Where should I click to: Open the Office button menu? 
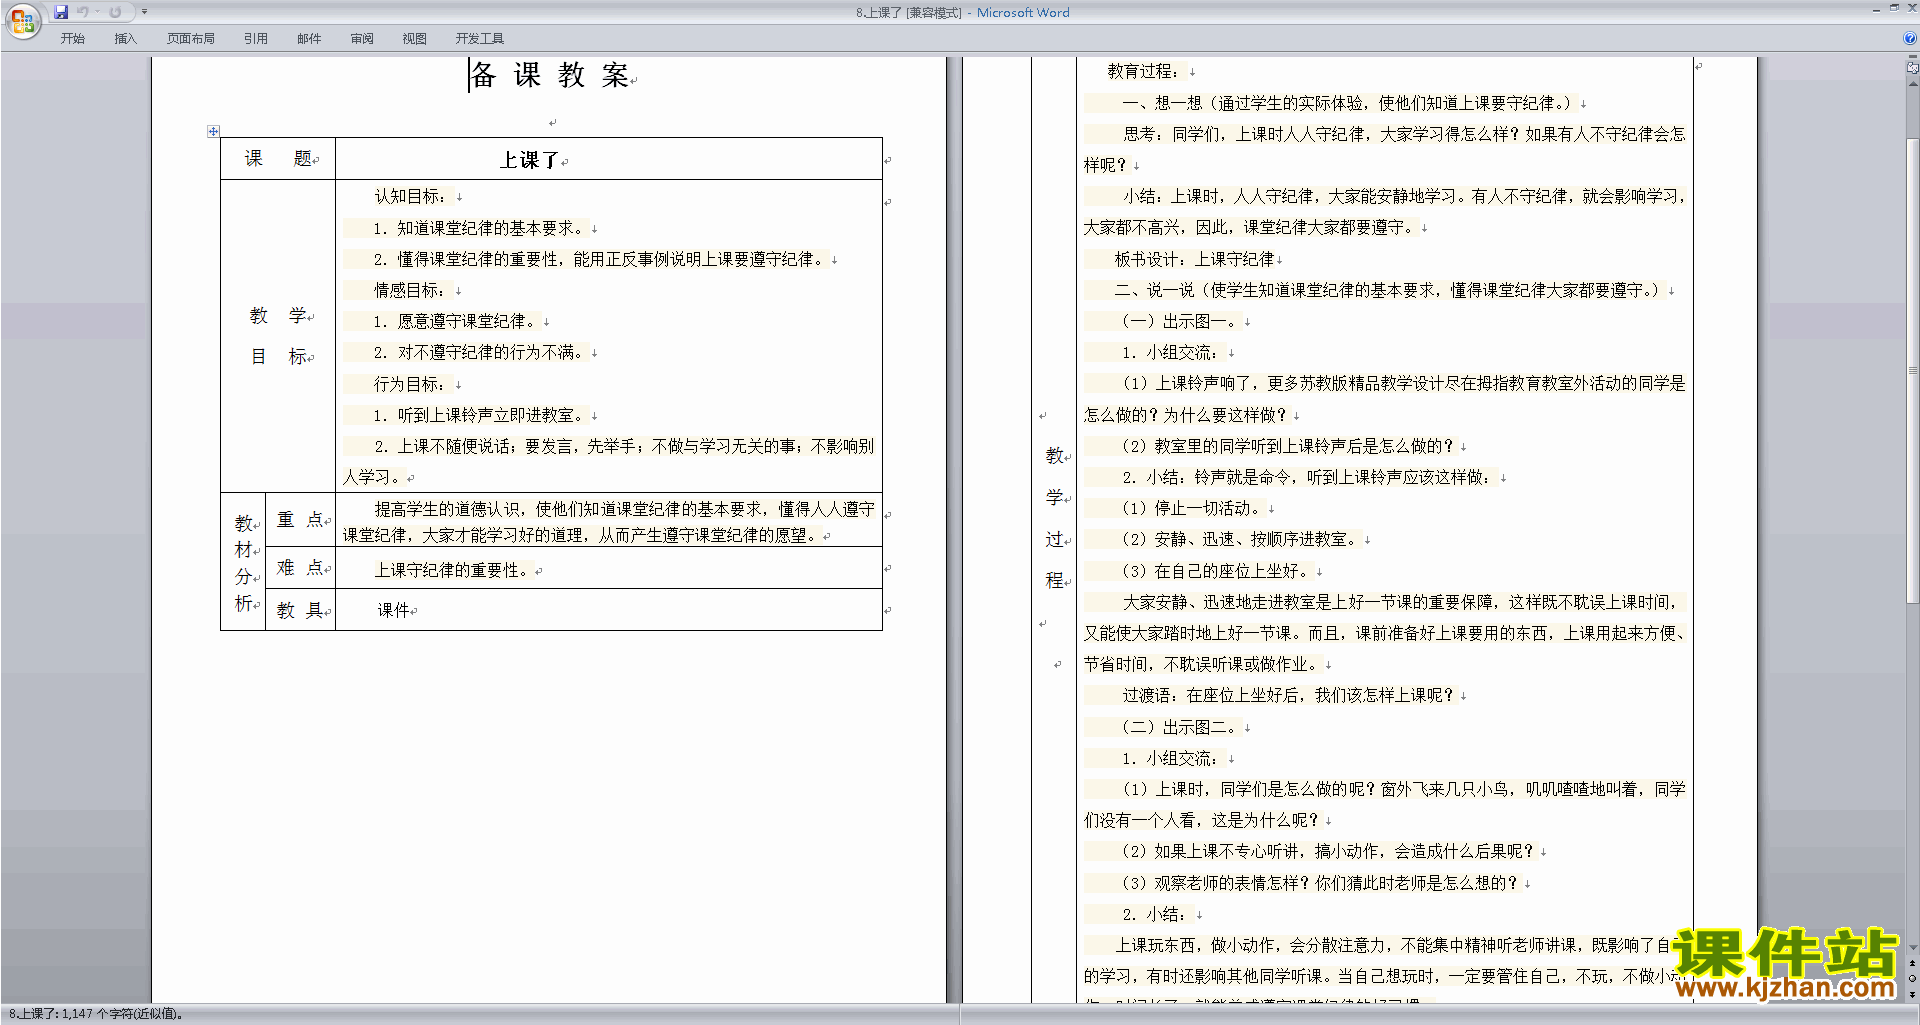pos(23,21)
